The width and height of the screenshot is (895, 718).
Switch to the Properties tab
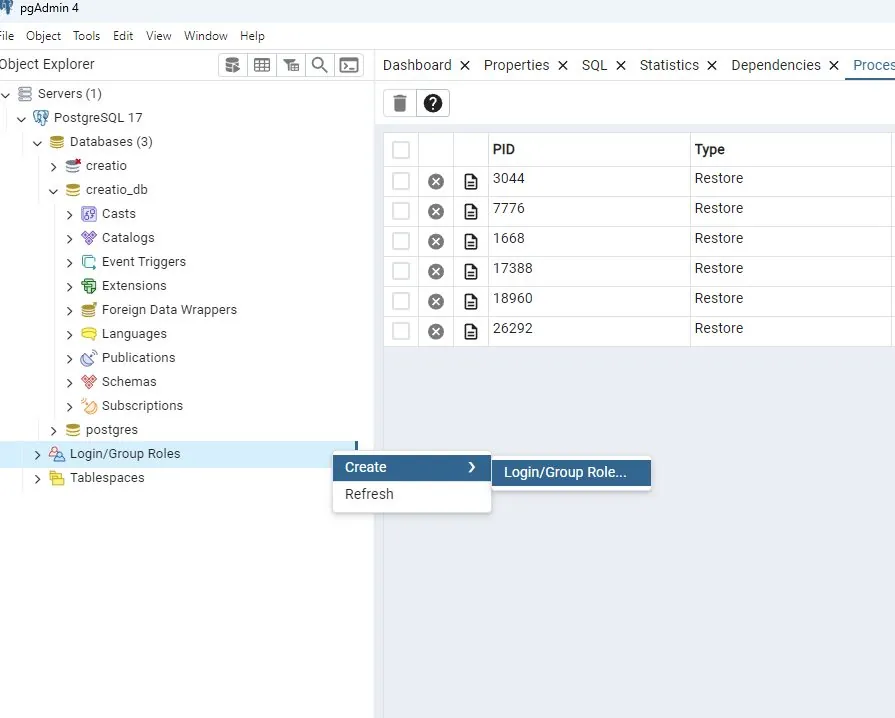pyautogui.click(x=517, y=65)
